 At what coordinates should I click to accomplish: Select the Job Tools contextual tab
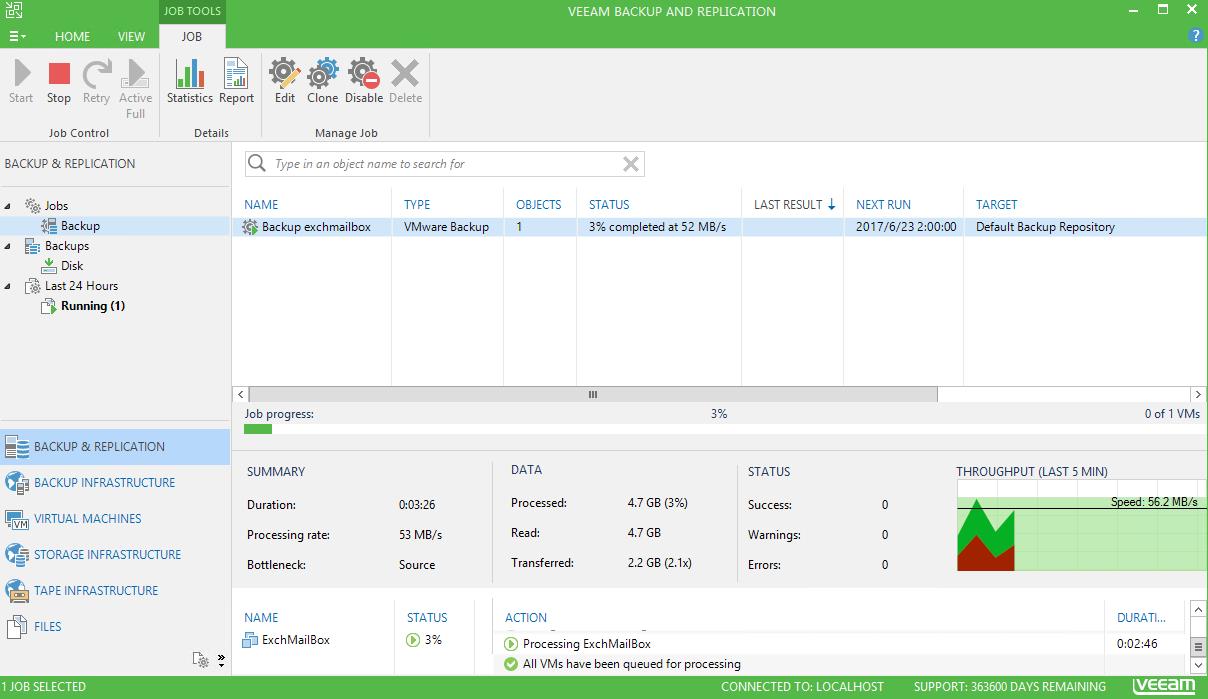pos(192,11)
